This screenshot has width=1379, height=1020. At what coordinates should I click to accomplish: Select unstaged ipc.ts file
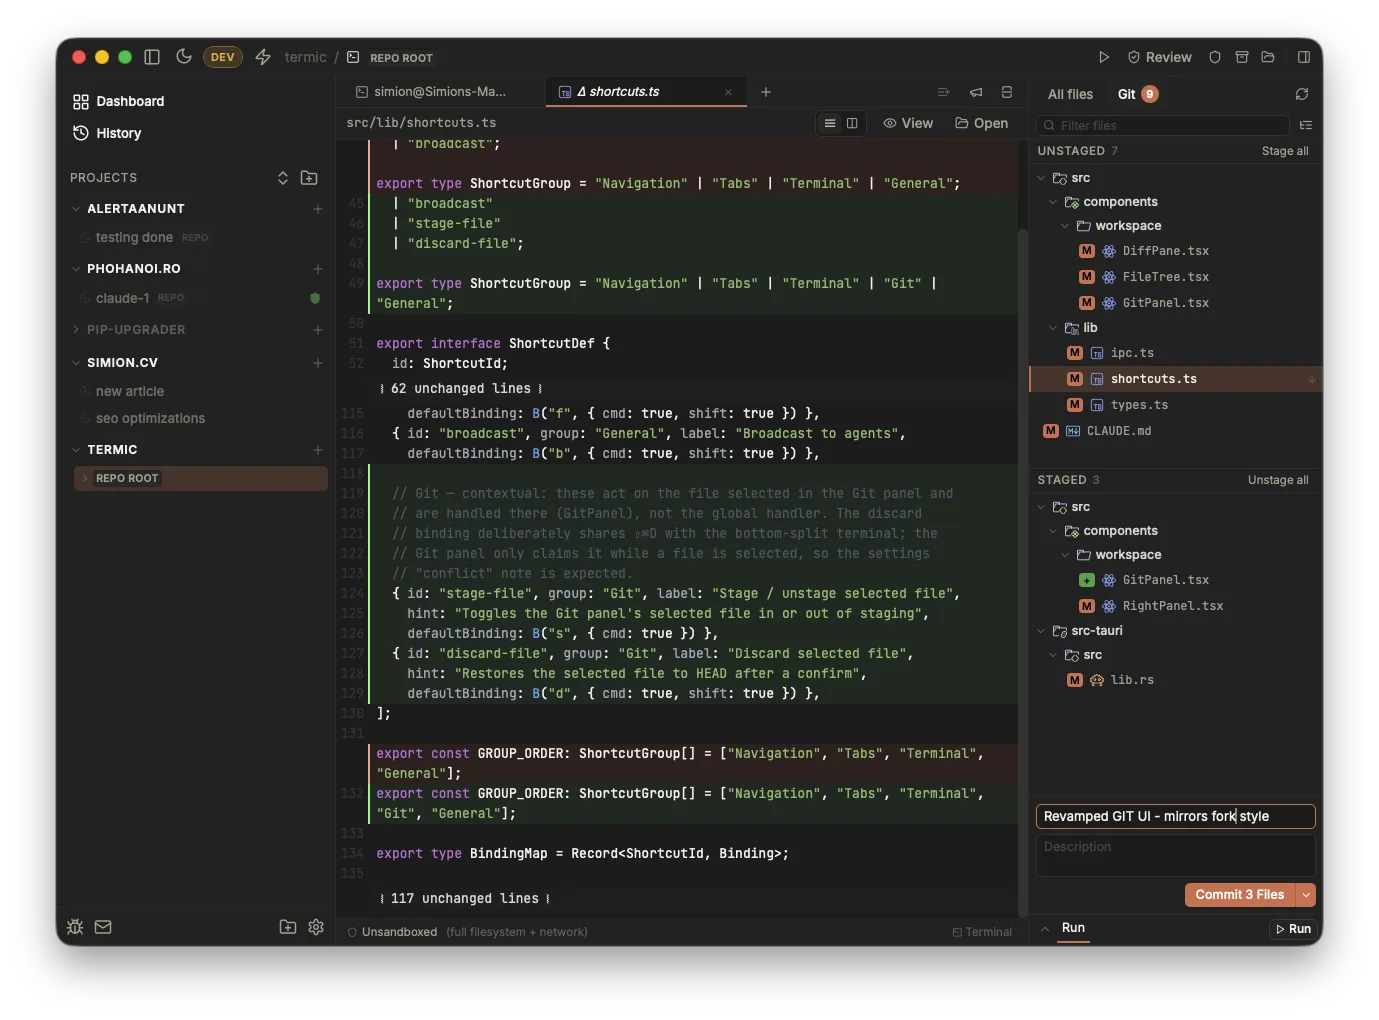coord(1176,353)
